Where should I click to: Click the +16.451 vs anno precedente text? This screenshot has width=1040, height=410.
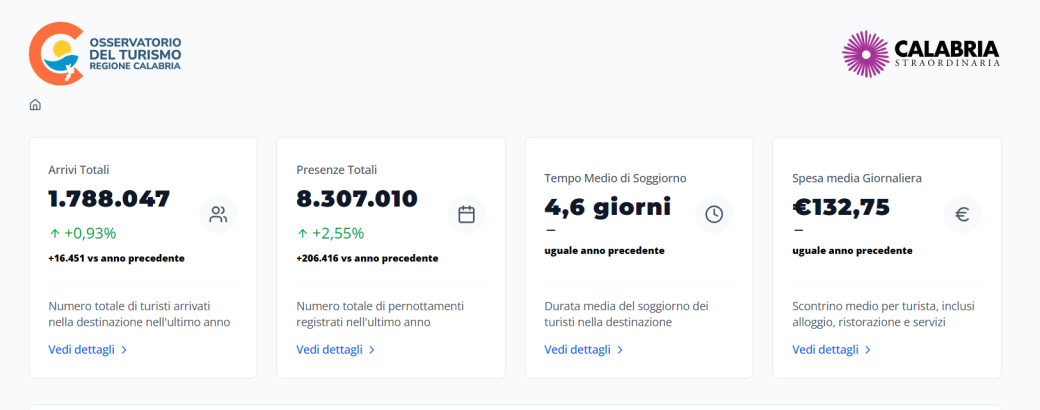click(x=116, y=258)
